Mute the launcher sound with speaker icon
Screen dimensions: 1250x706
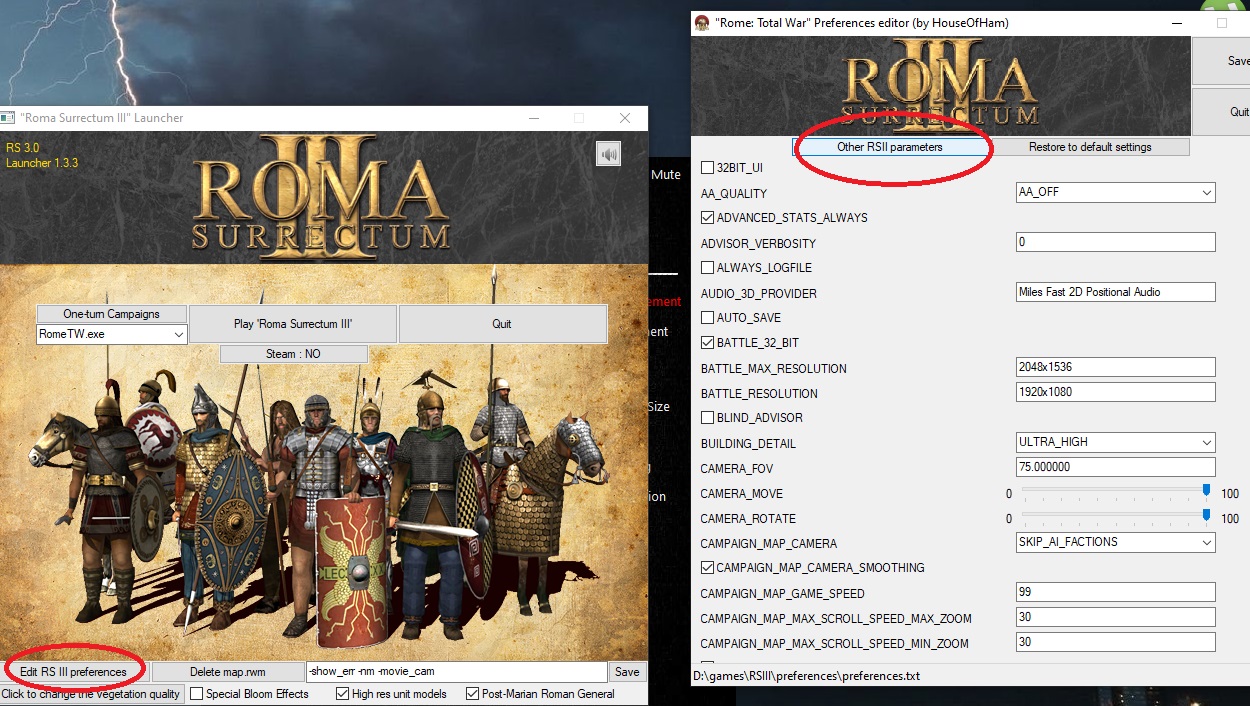(x=608, y=153)
